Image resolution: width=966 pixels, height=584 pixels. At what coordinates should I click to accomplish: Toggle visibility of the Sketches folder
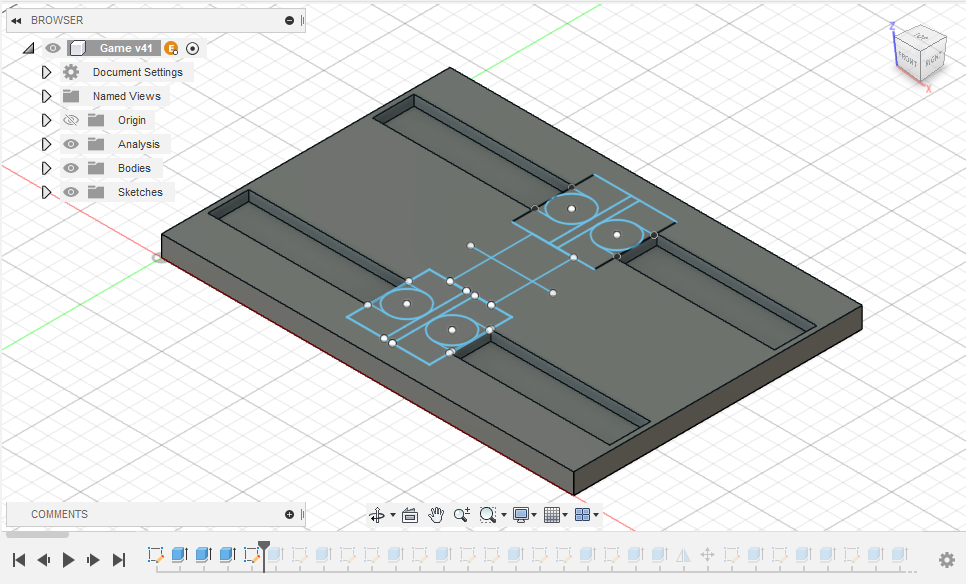70,192
